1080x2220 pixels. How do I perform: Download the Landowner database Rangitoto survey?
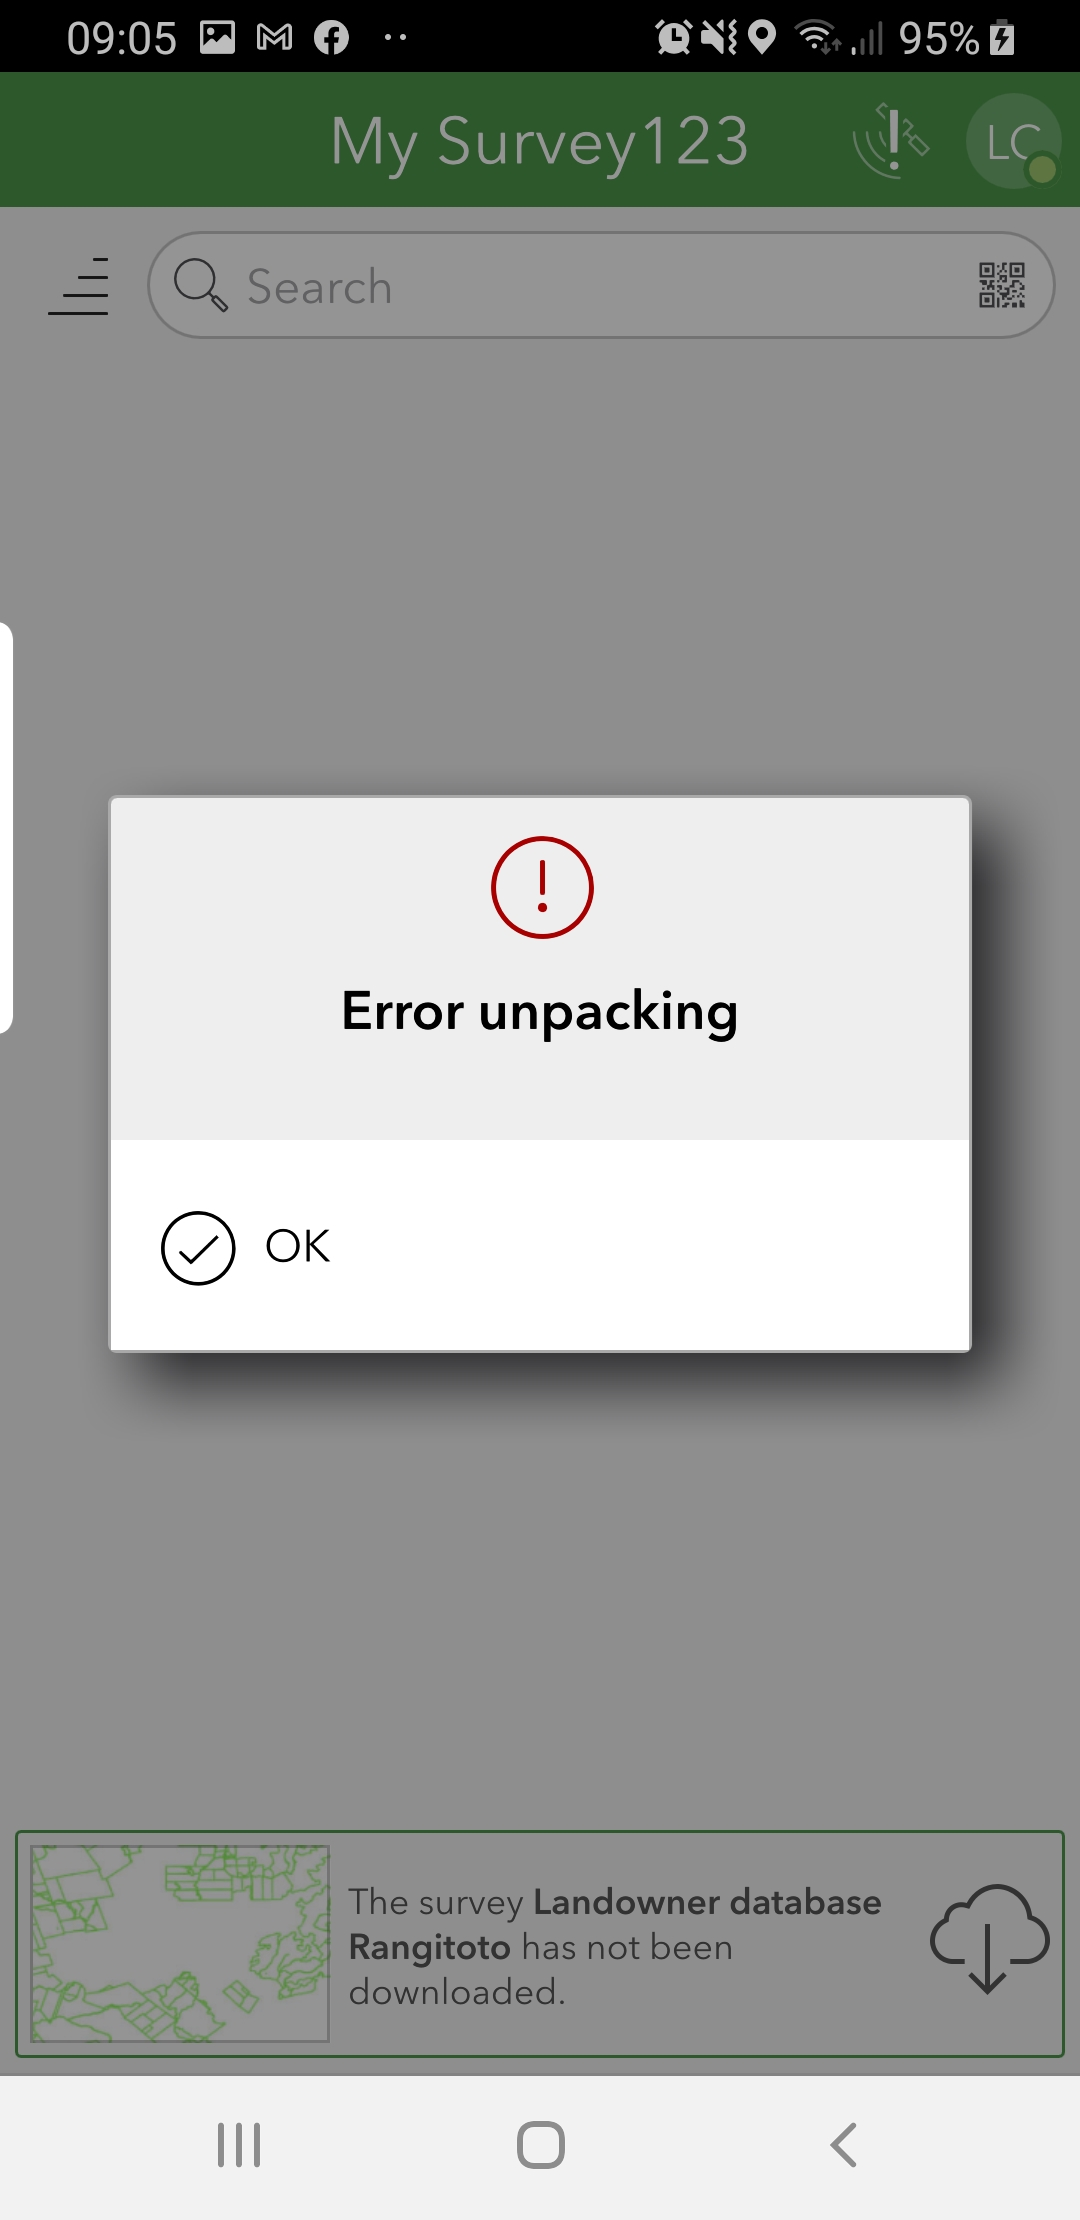(988, 1938)
